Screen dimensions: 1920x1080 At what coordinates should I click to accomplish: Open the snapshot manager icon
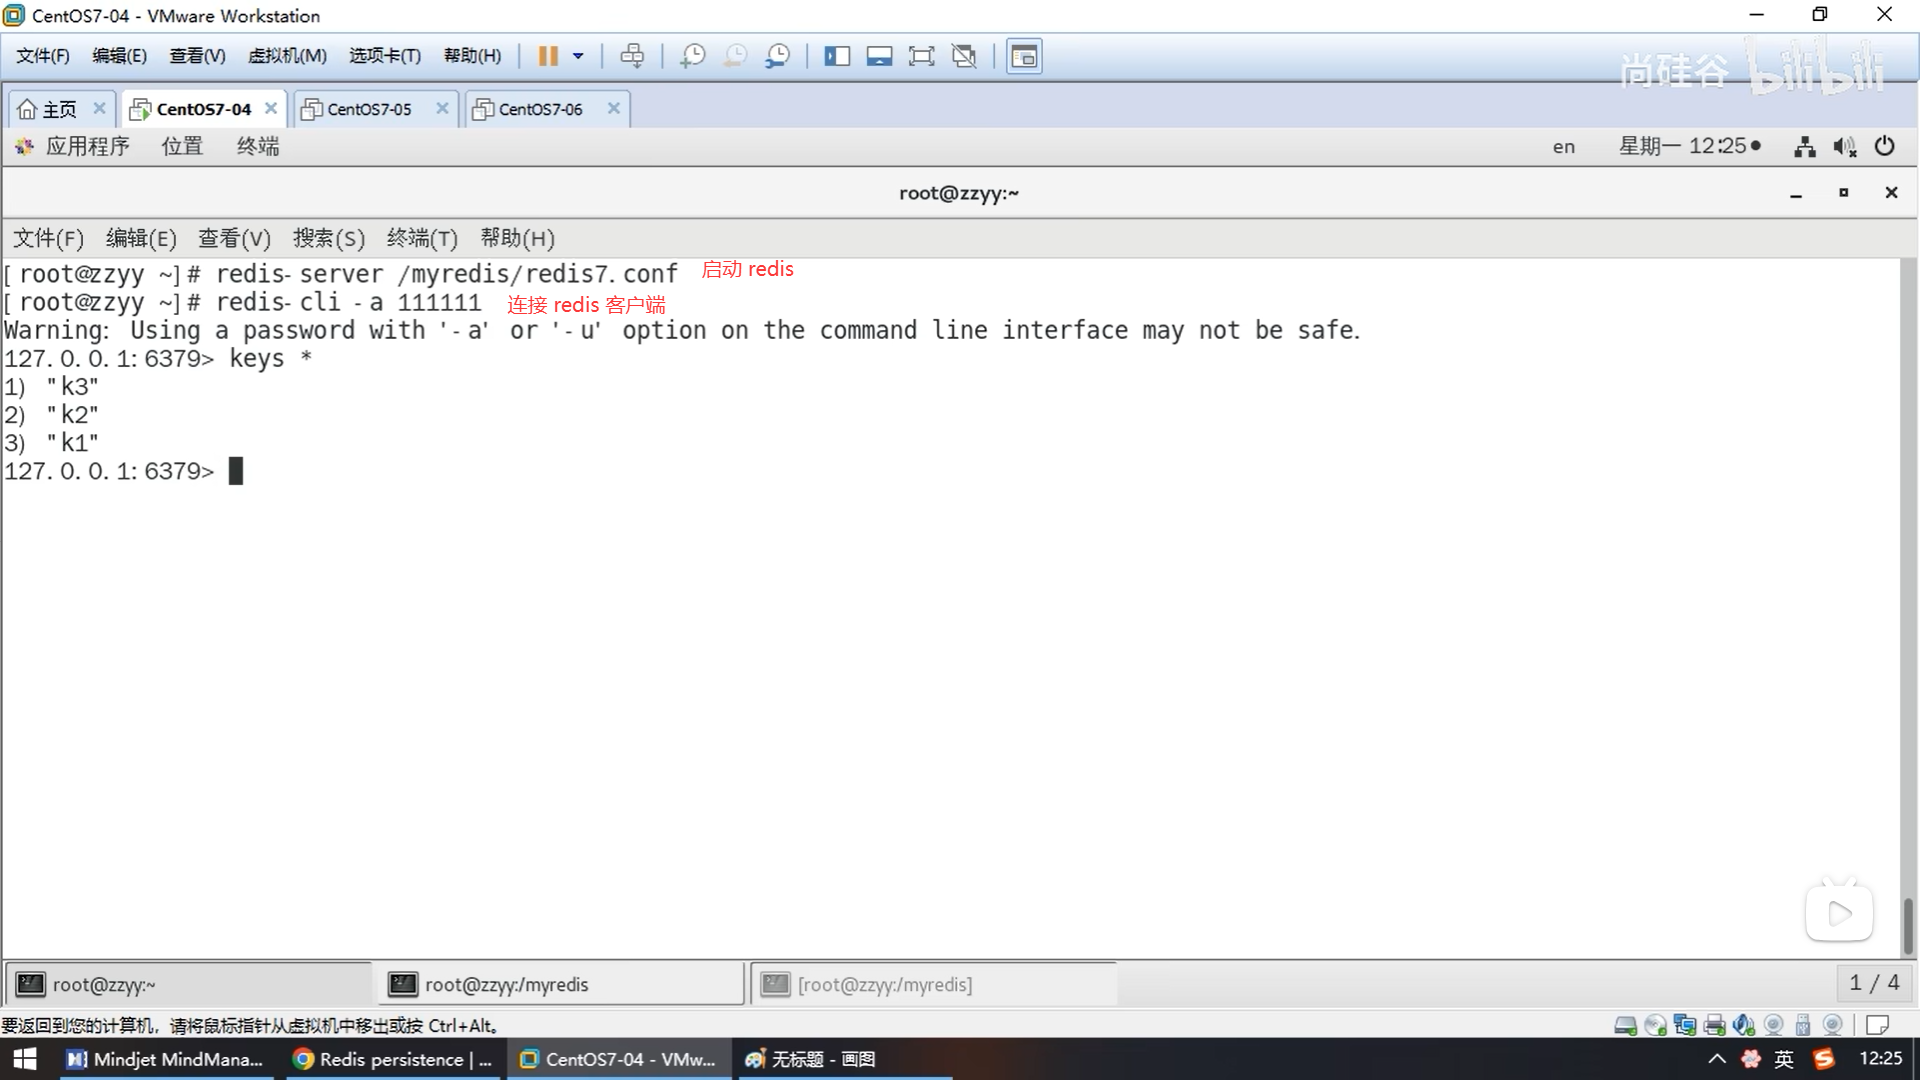pos(777,56)
